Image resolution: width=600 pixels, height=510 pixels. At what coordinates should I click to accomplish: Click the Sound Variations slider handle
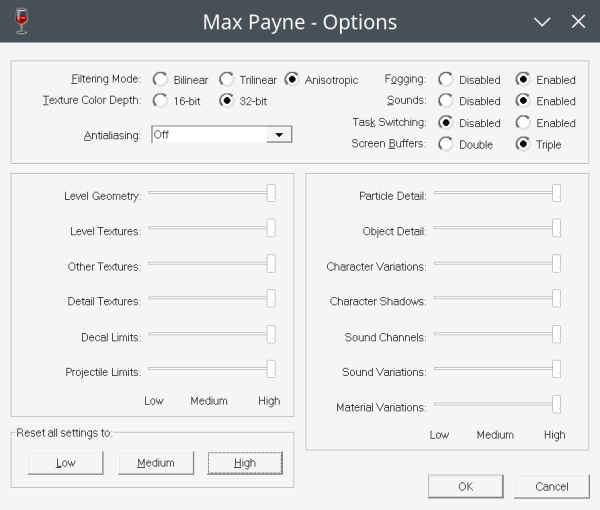(x=556, y=369)
